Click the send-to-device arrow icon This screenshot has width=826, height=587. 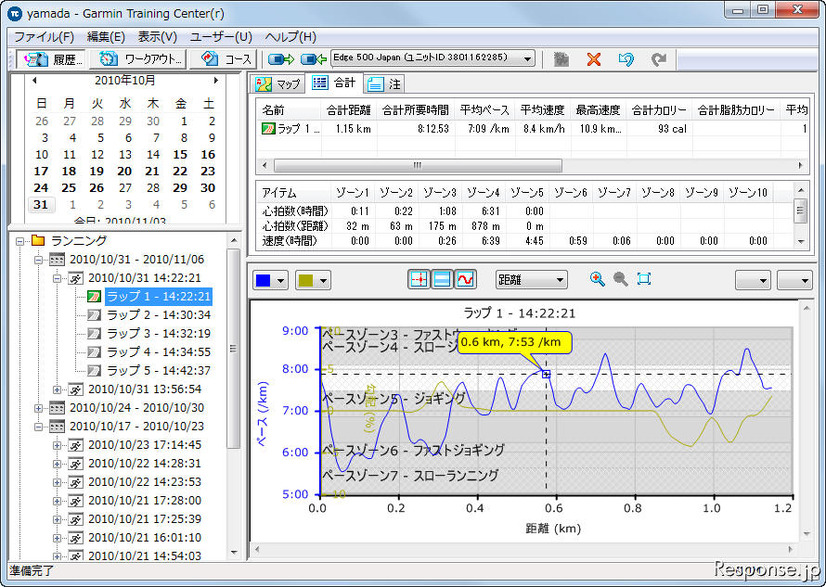coord(280,59)
